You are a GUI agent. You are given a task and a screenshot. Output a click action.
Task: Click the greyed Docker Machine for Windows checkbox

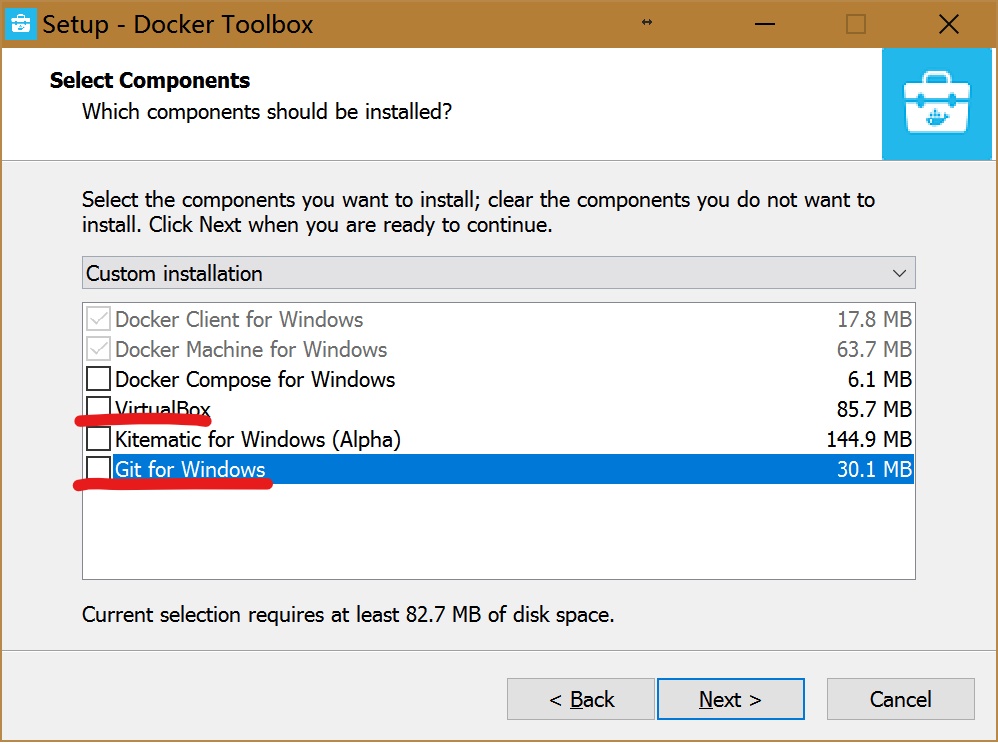98,350
